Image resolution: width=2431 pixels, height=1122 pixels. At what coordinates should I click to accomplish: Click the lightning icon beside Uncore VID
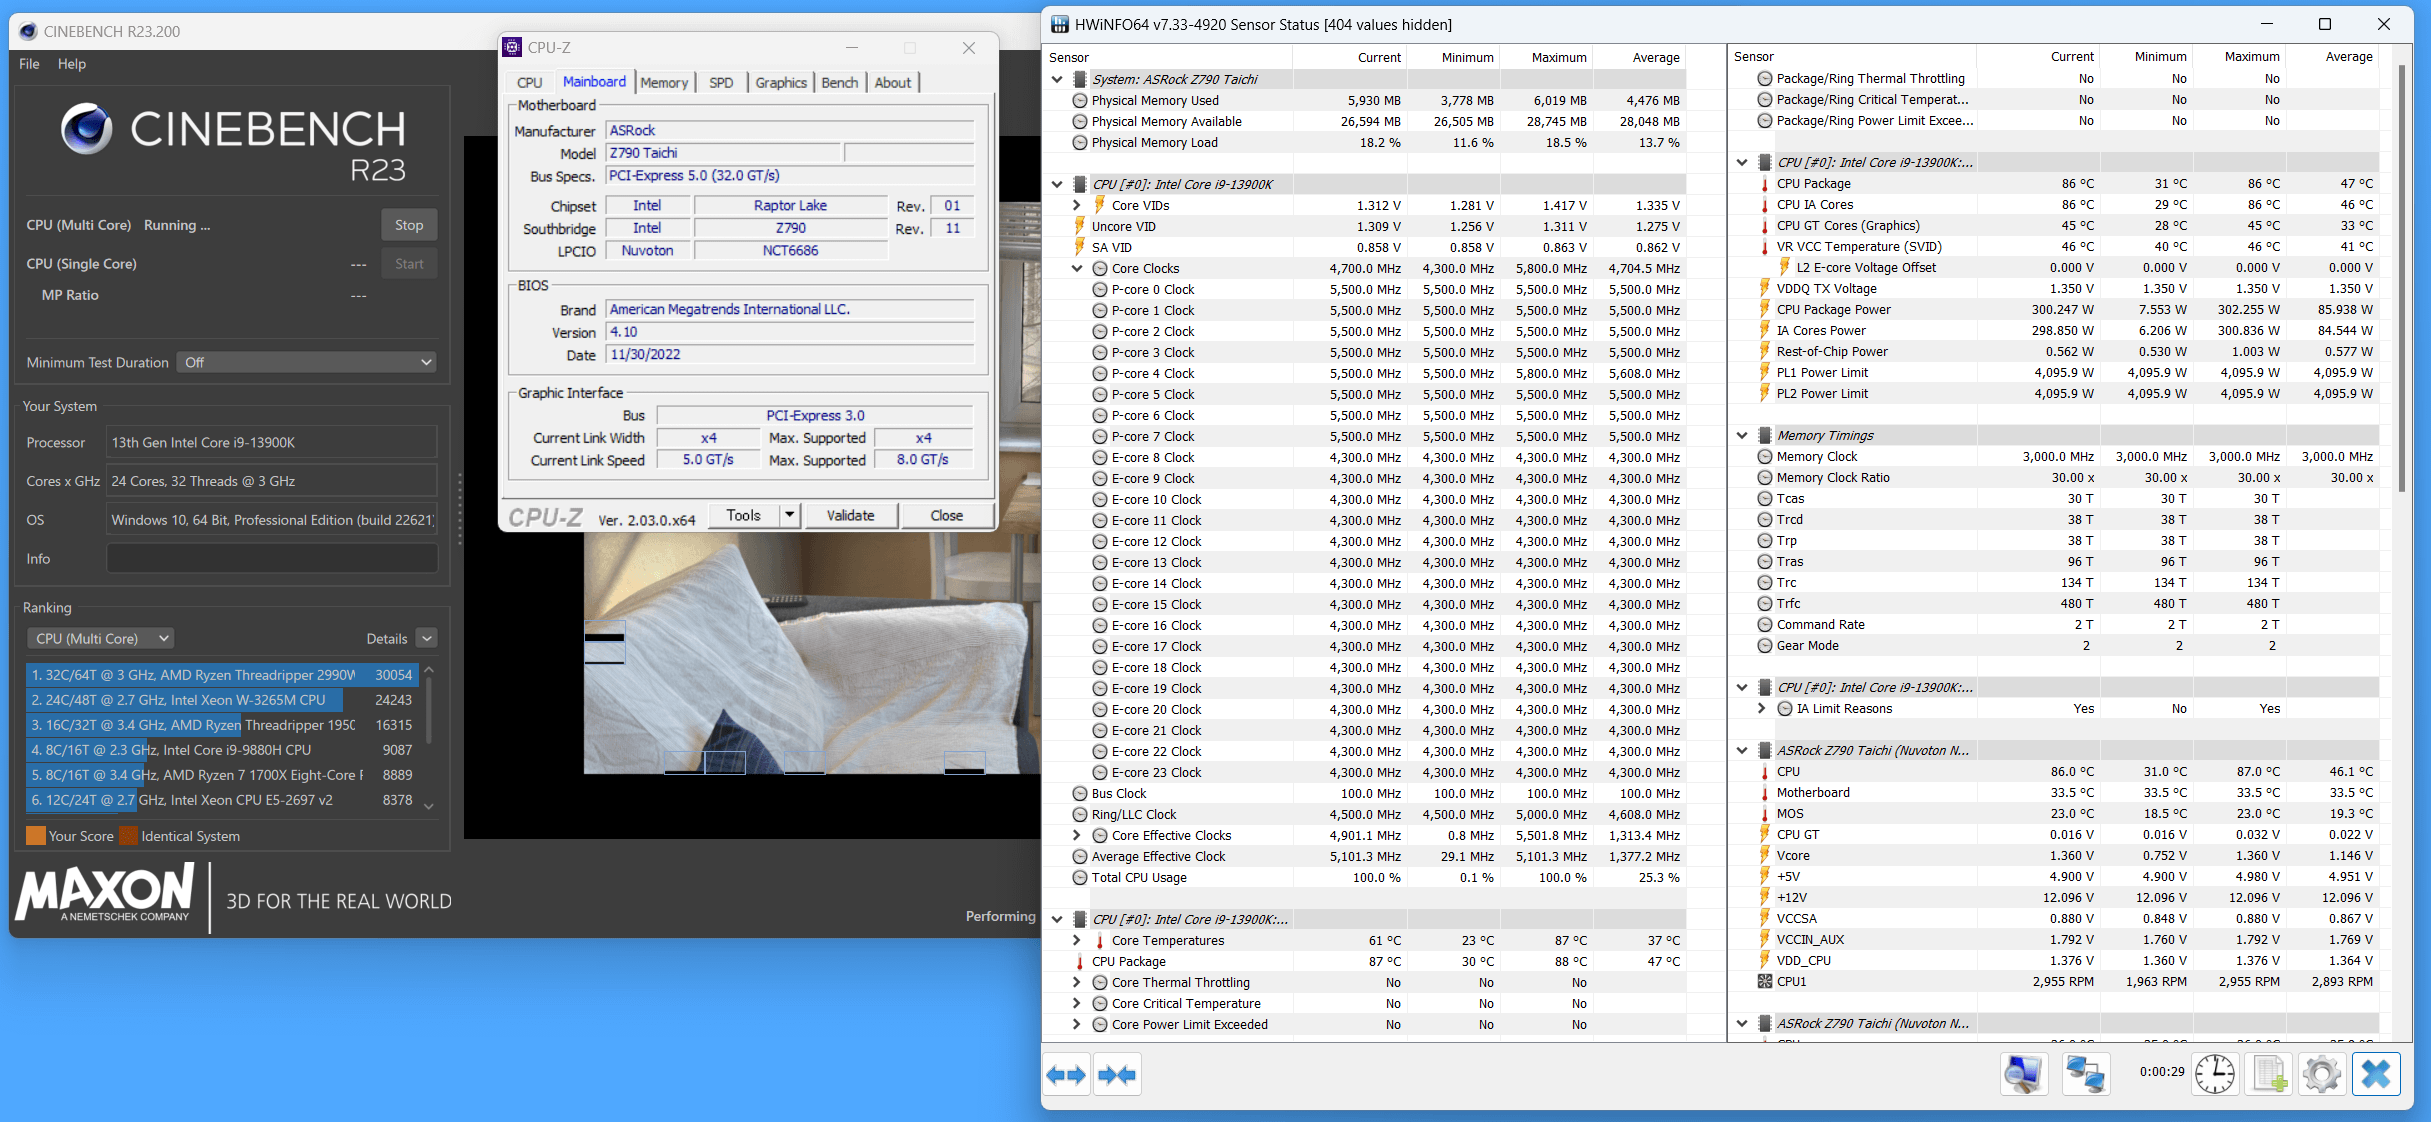[x=1080, y=226]
